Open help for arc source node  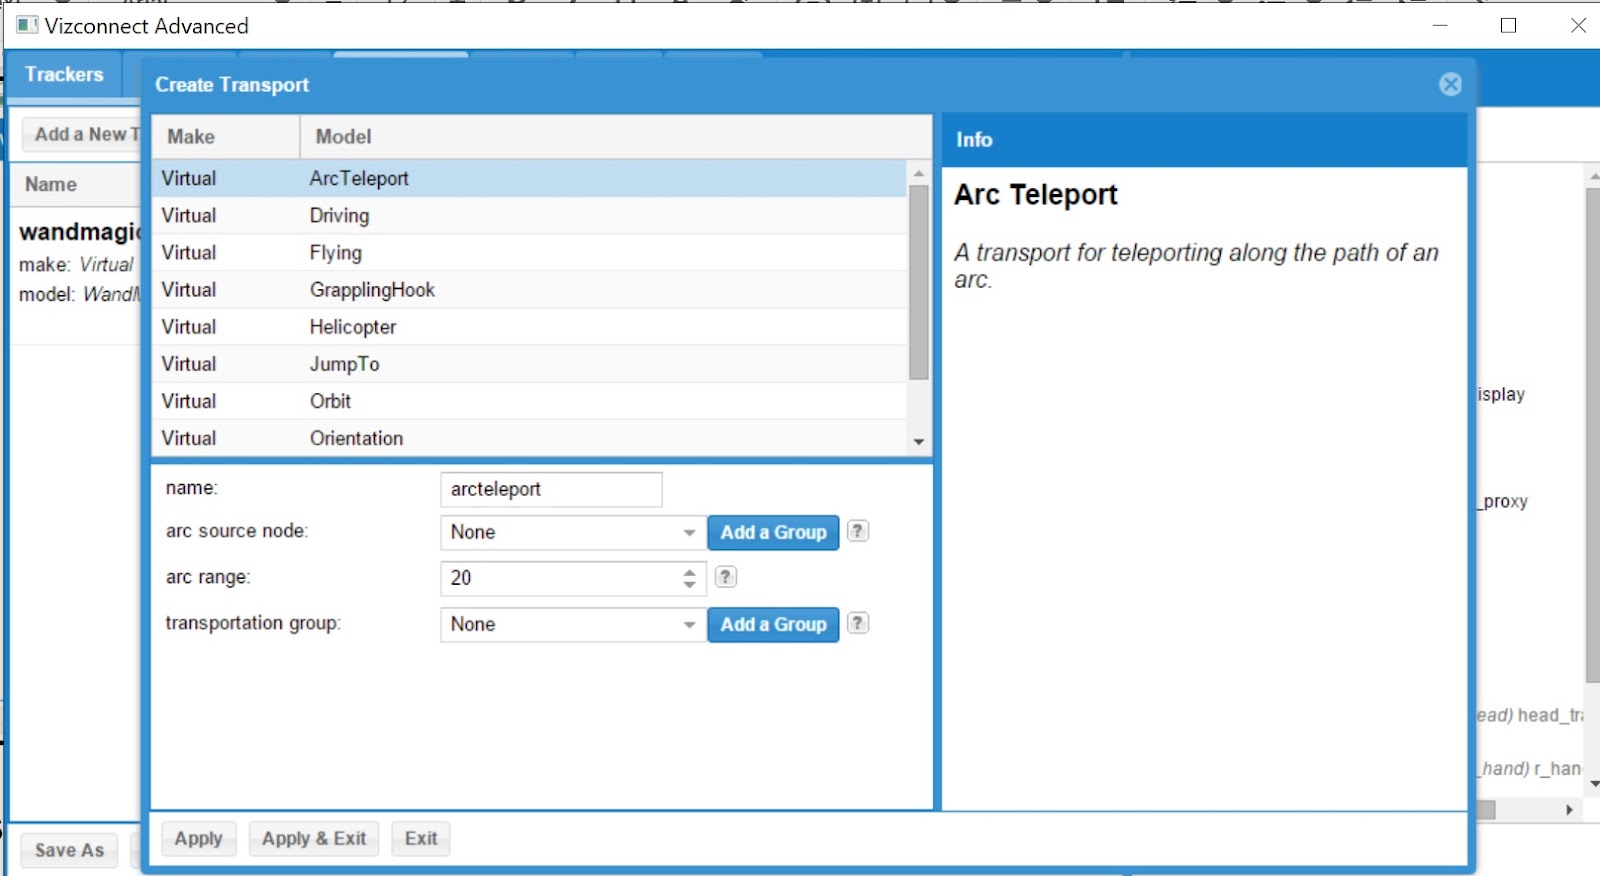coord(858,531)
